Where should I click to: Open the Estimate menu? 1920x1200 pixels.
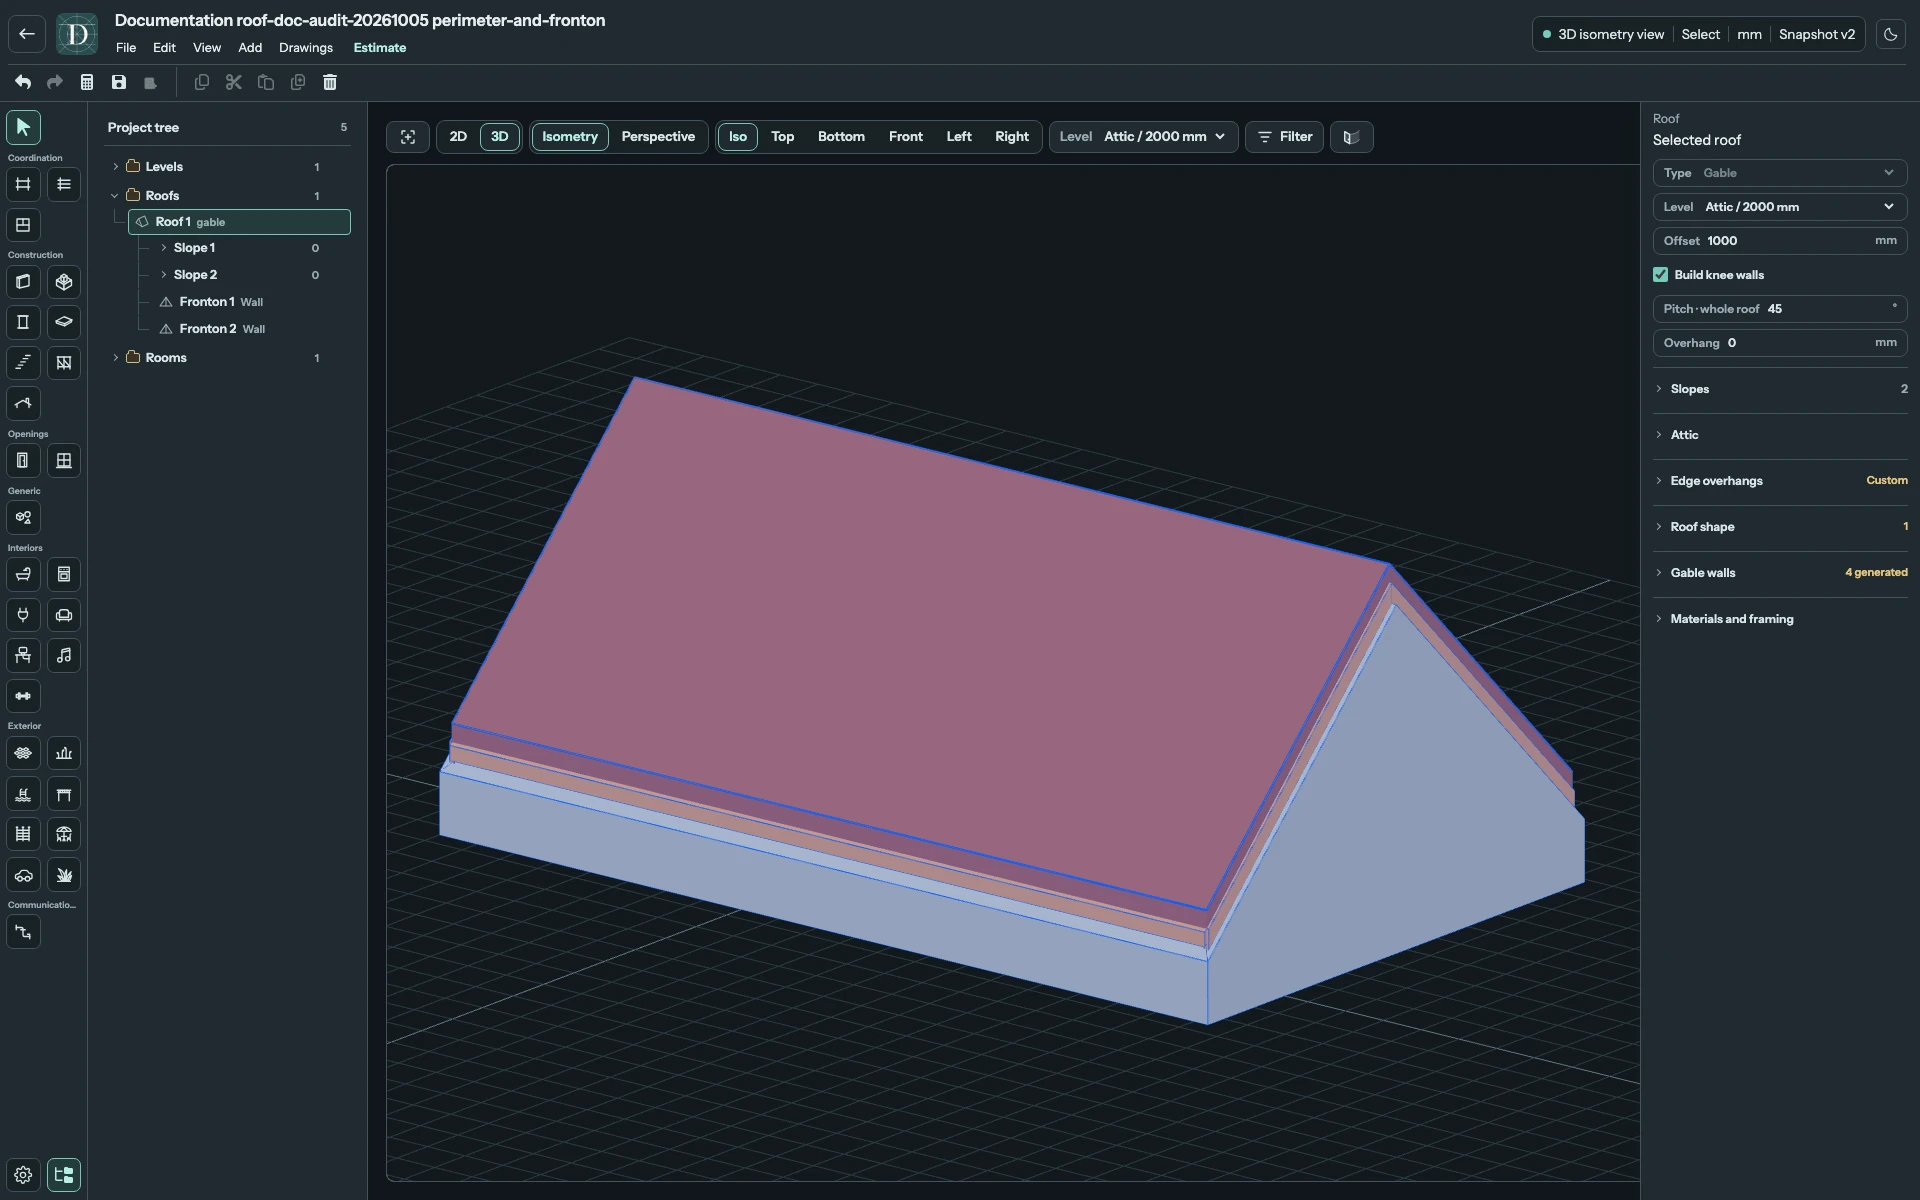[x=380, y=48]
